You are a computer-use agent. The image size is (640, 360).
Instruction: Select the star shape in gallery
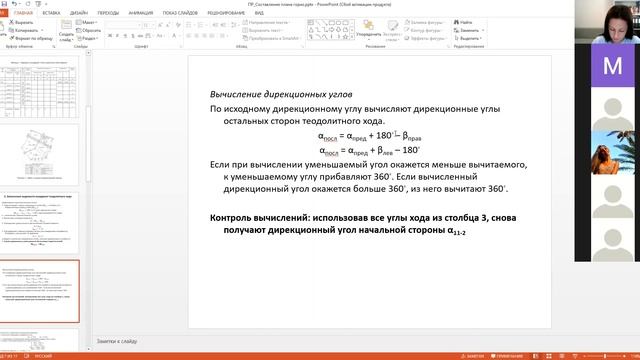(345, 37)
